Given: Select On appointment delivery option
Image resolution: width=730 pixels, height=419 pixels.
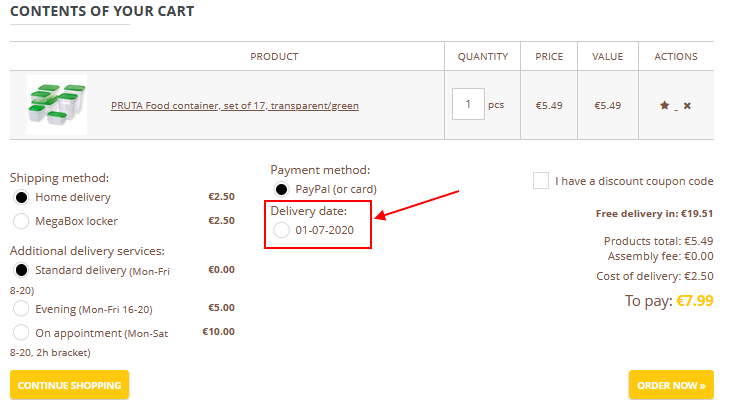Looking at the screenshot, I should click(x=21, y=333).
